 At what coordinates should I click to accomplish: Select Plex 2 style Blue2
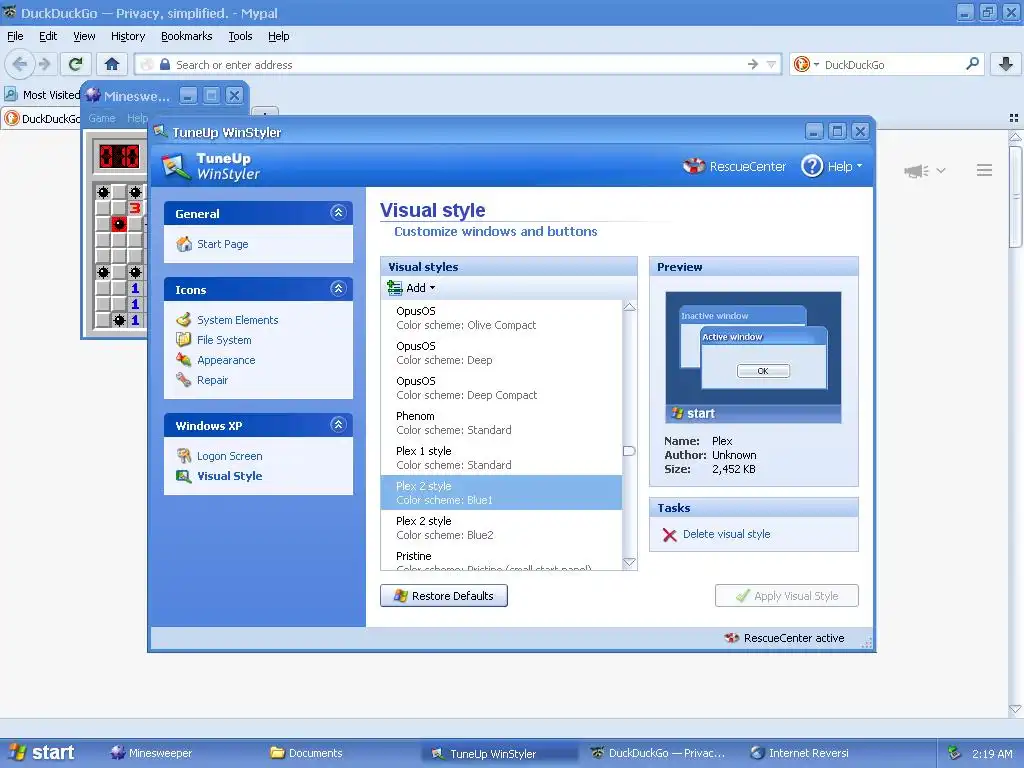[x=502, y=528]
